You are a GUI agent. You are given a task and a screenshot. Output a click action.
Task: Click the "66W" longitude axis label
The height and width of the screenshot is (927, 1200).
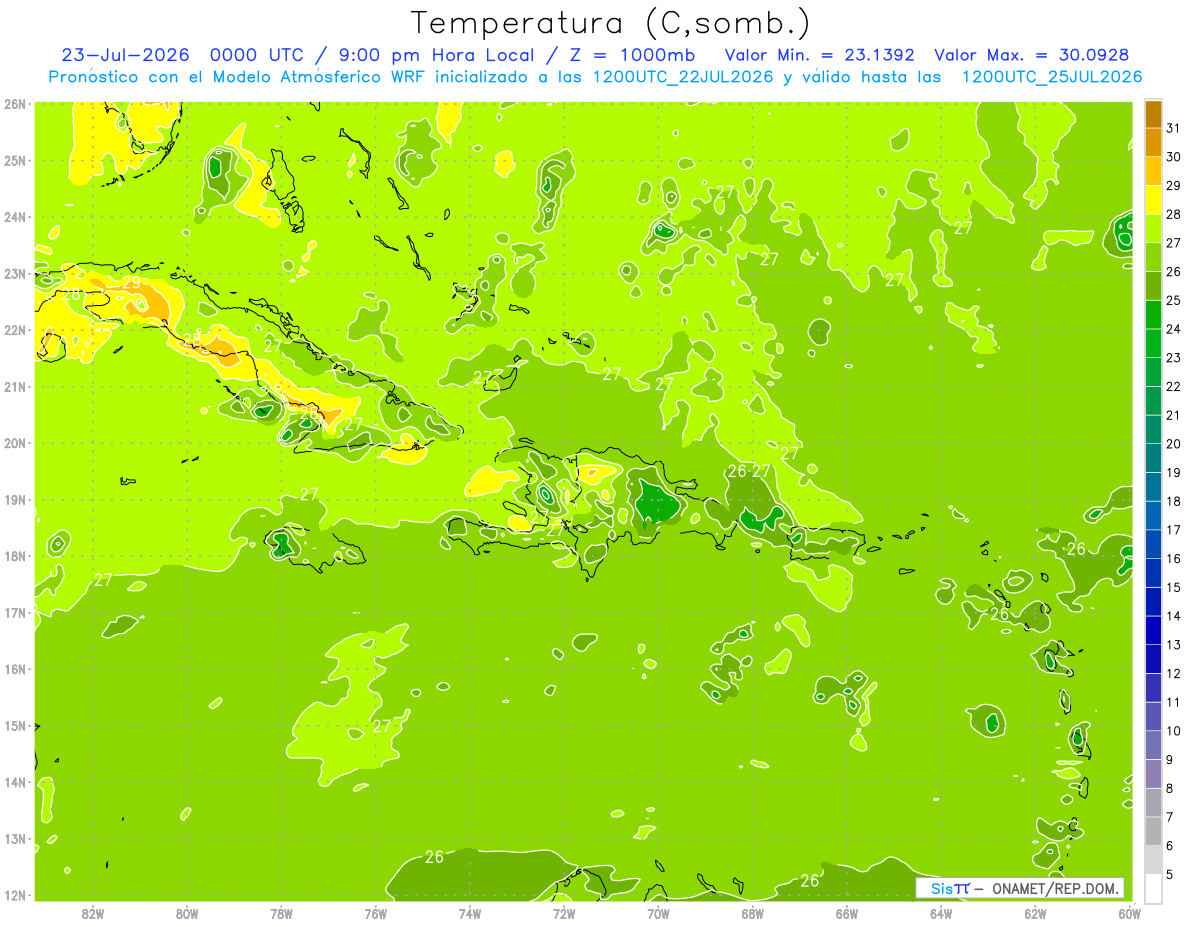847,913
